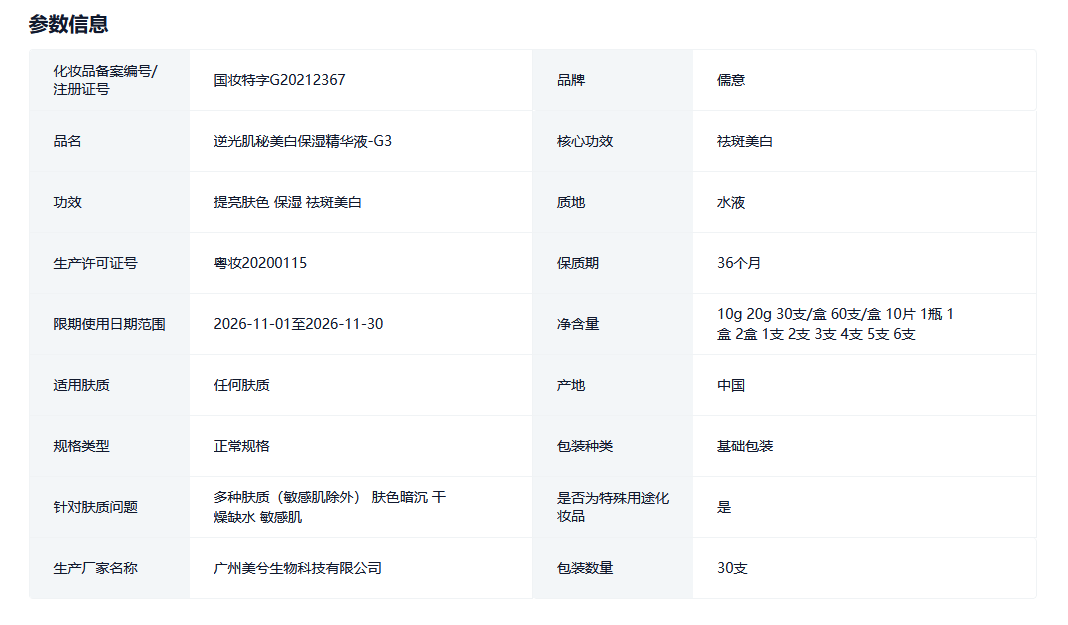
Task: Click the 是否为特殊用途化妆品 label
Action: [612, 507]
